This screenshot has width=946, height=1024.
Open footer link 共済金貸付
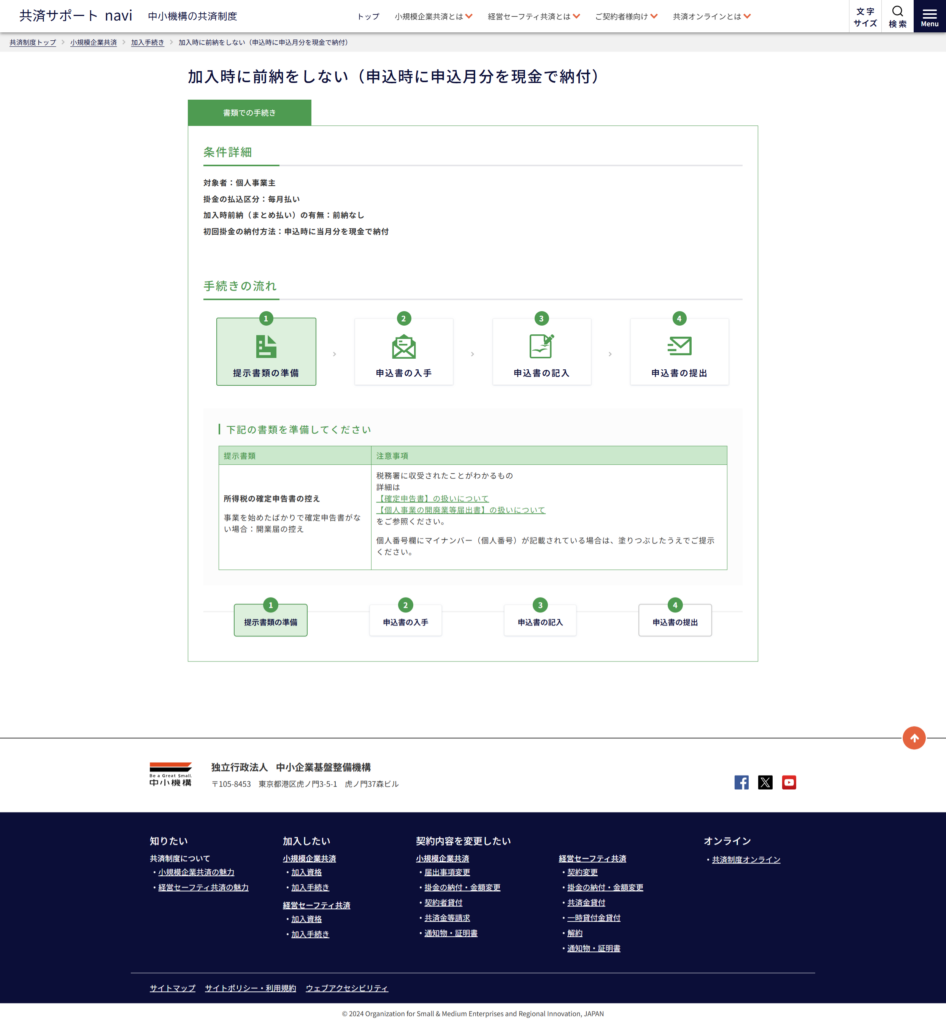(x=586, y=903)
